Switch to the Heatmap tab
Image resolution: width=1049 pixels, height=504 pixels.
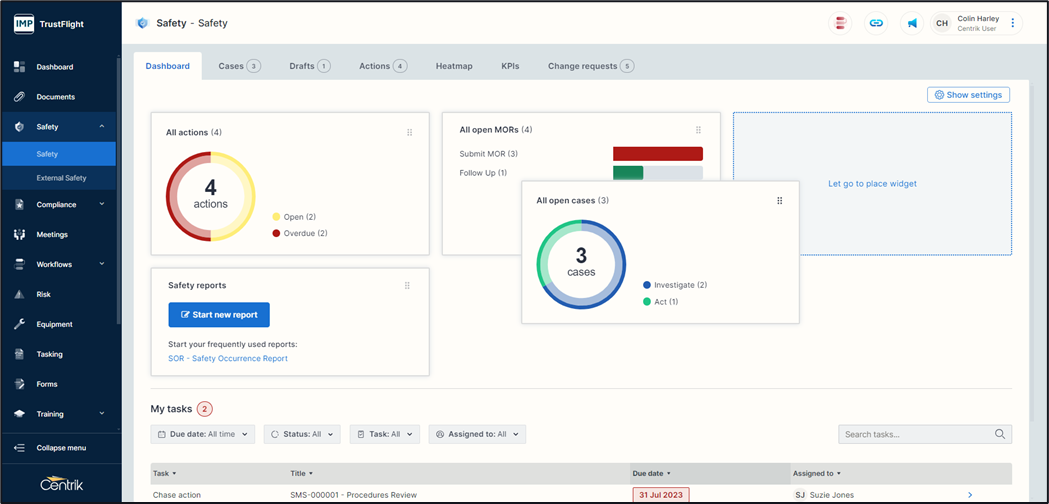454,66
